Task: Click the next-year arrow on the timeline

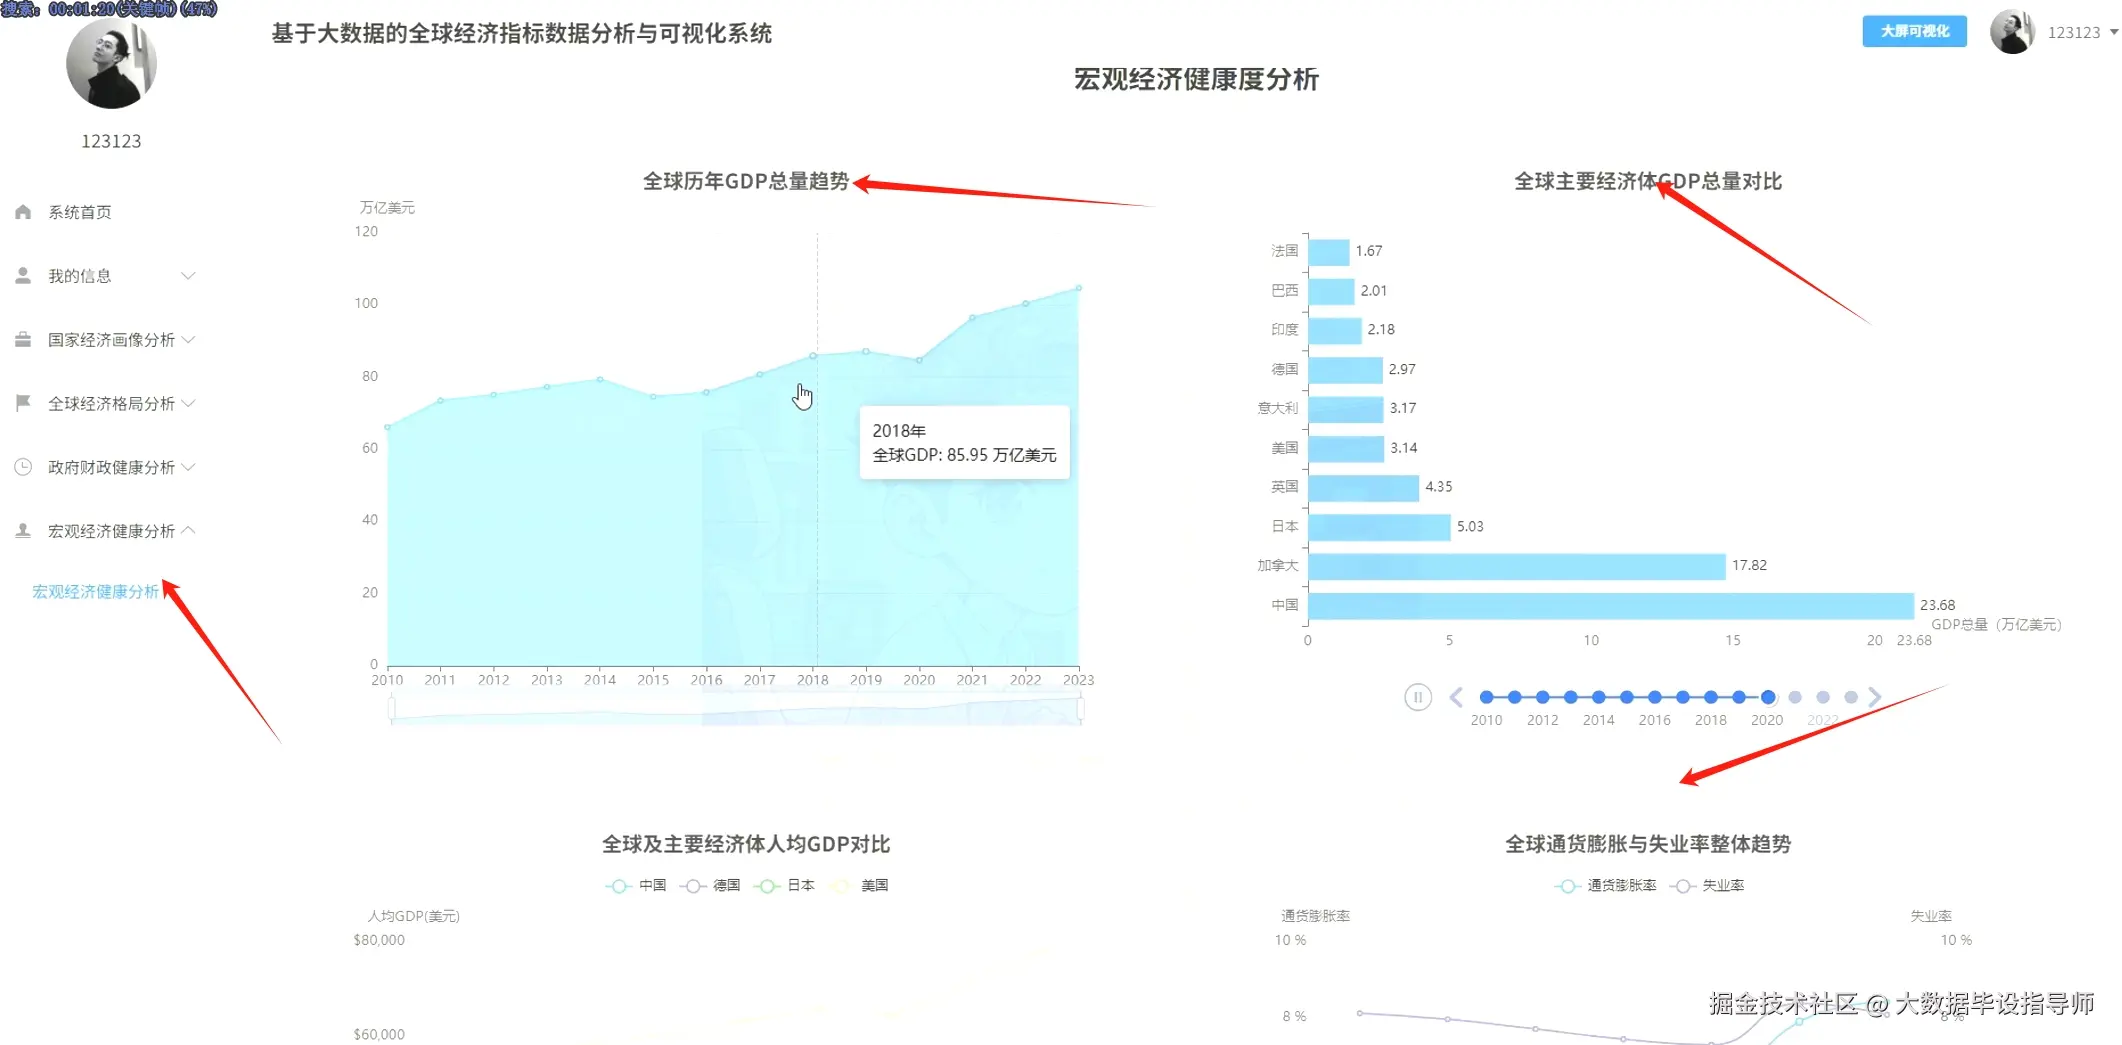Action: 1875,697
